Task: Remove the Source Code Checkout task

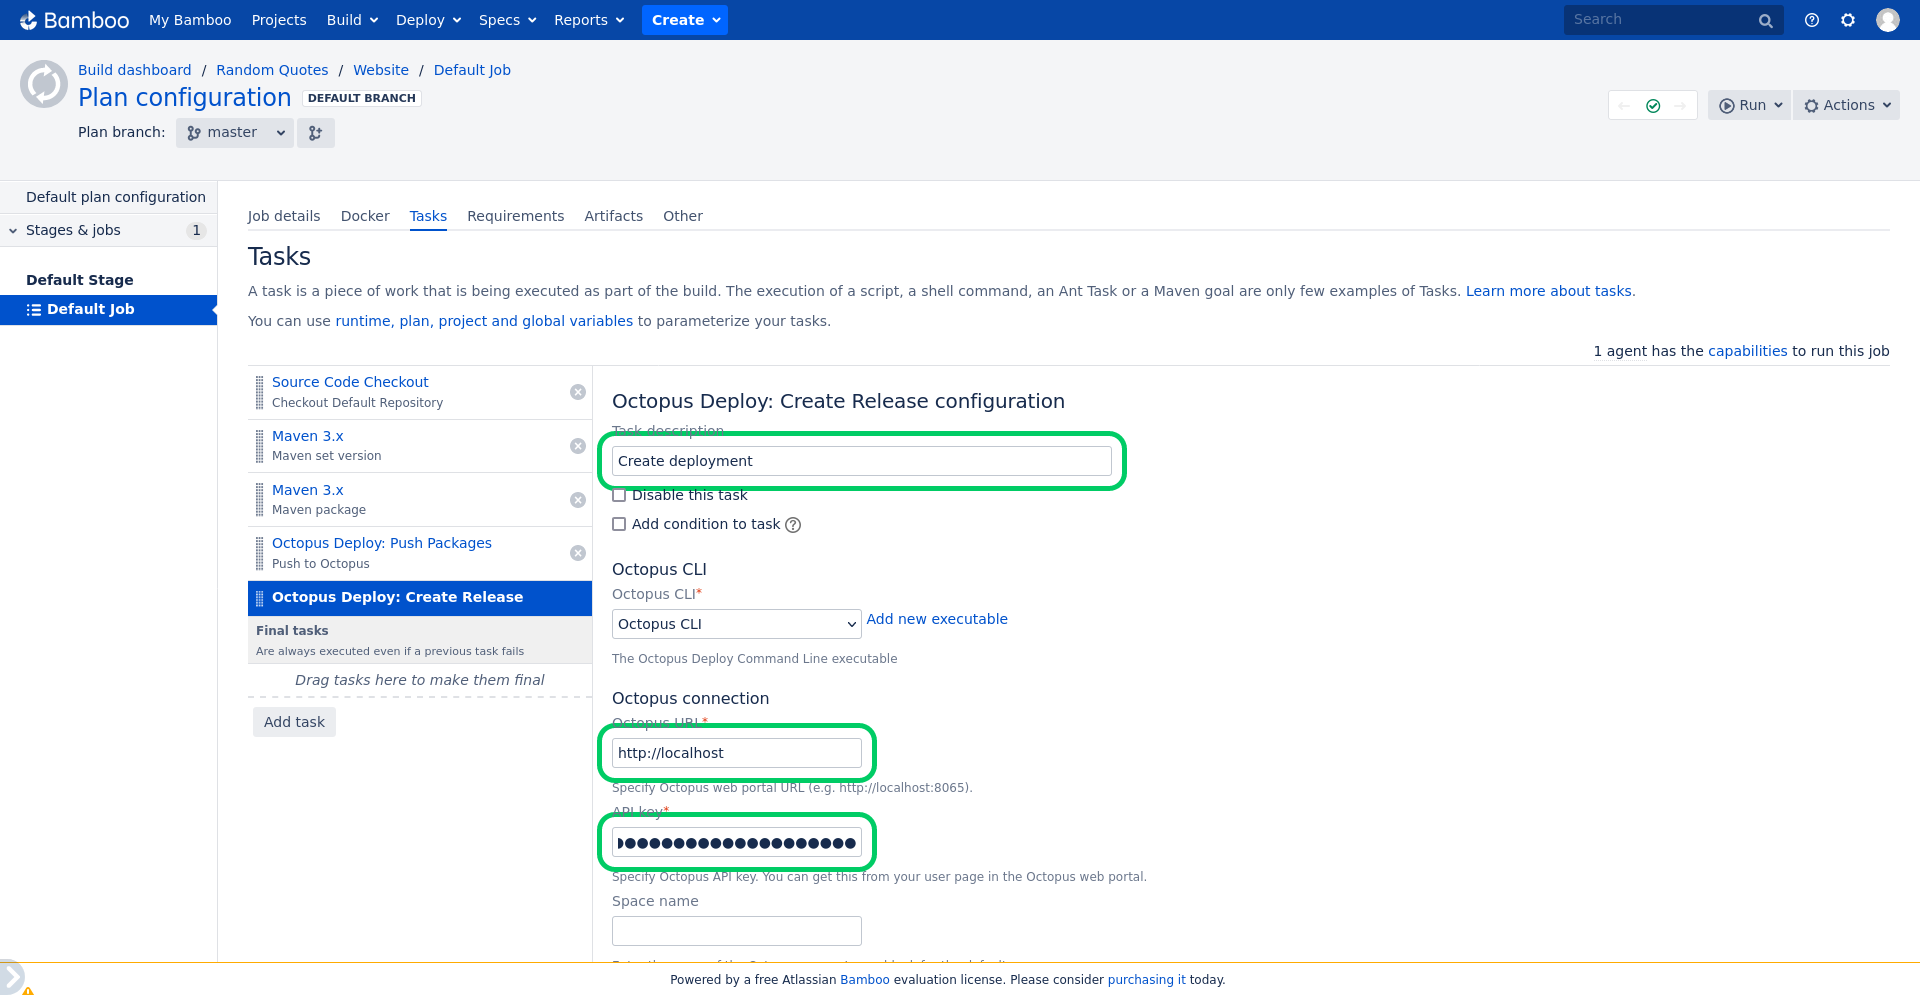Action: (x=578, y=392)
